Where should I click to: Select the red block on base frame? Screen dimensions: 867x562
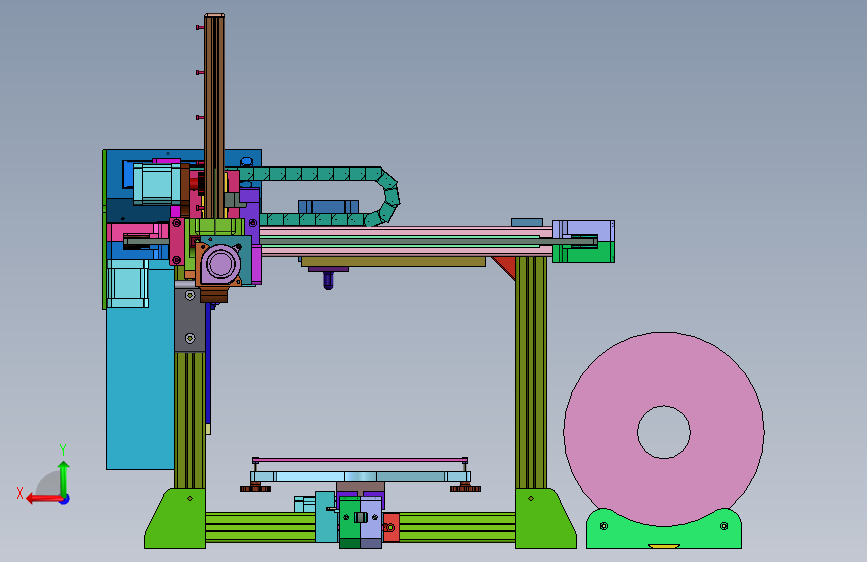(391, 527)
